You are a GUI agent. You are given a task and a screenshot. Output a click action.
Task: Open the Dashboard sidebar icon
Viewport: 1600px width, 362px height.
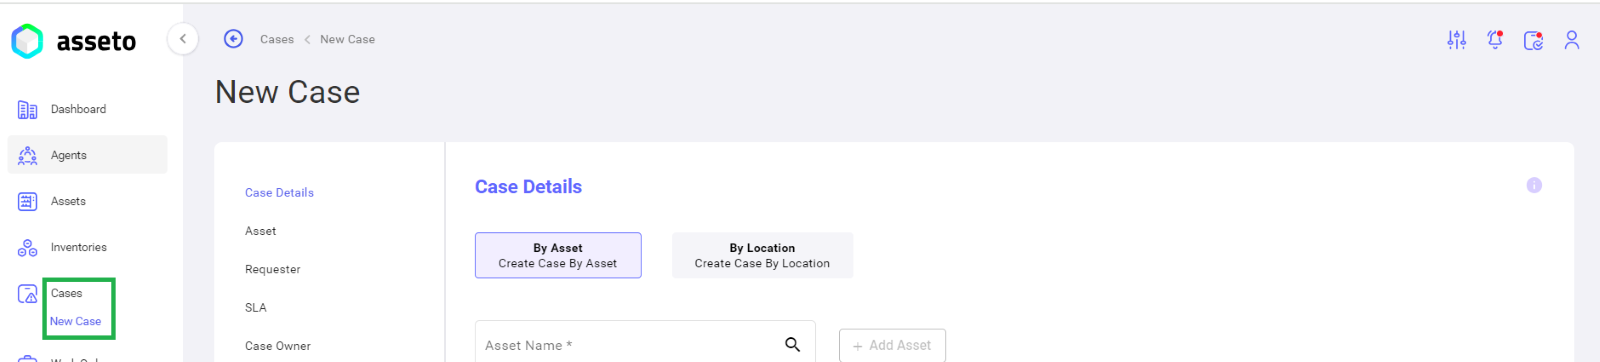pyautogui.click(x=27, y=109)
